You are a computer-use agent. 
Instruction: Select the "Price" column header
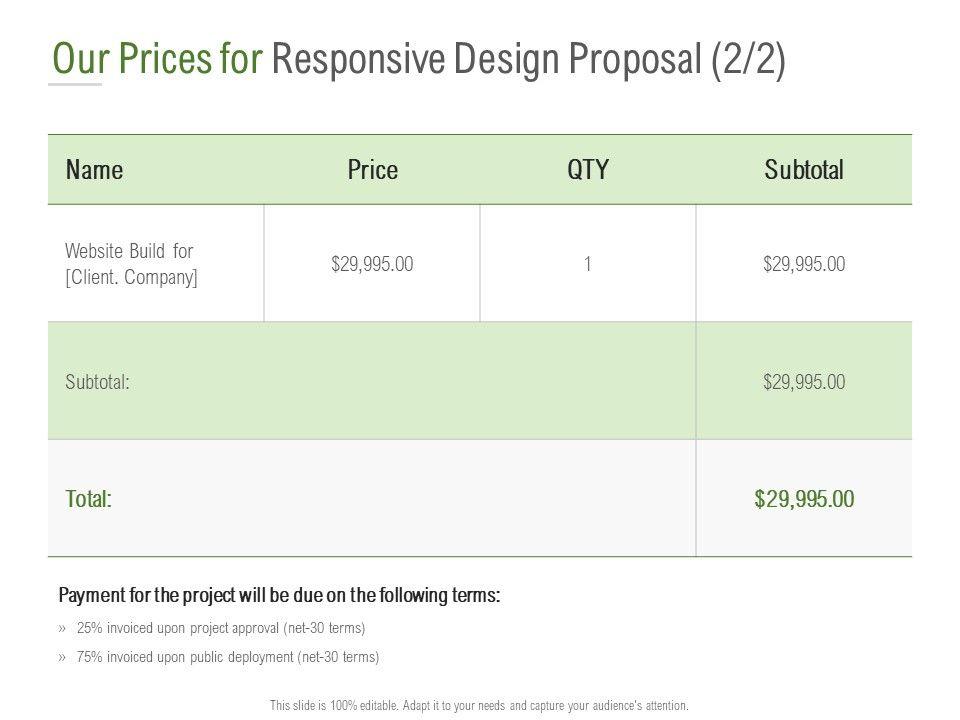point(372,170)
